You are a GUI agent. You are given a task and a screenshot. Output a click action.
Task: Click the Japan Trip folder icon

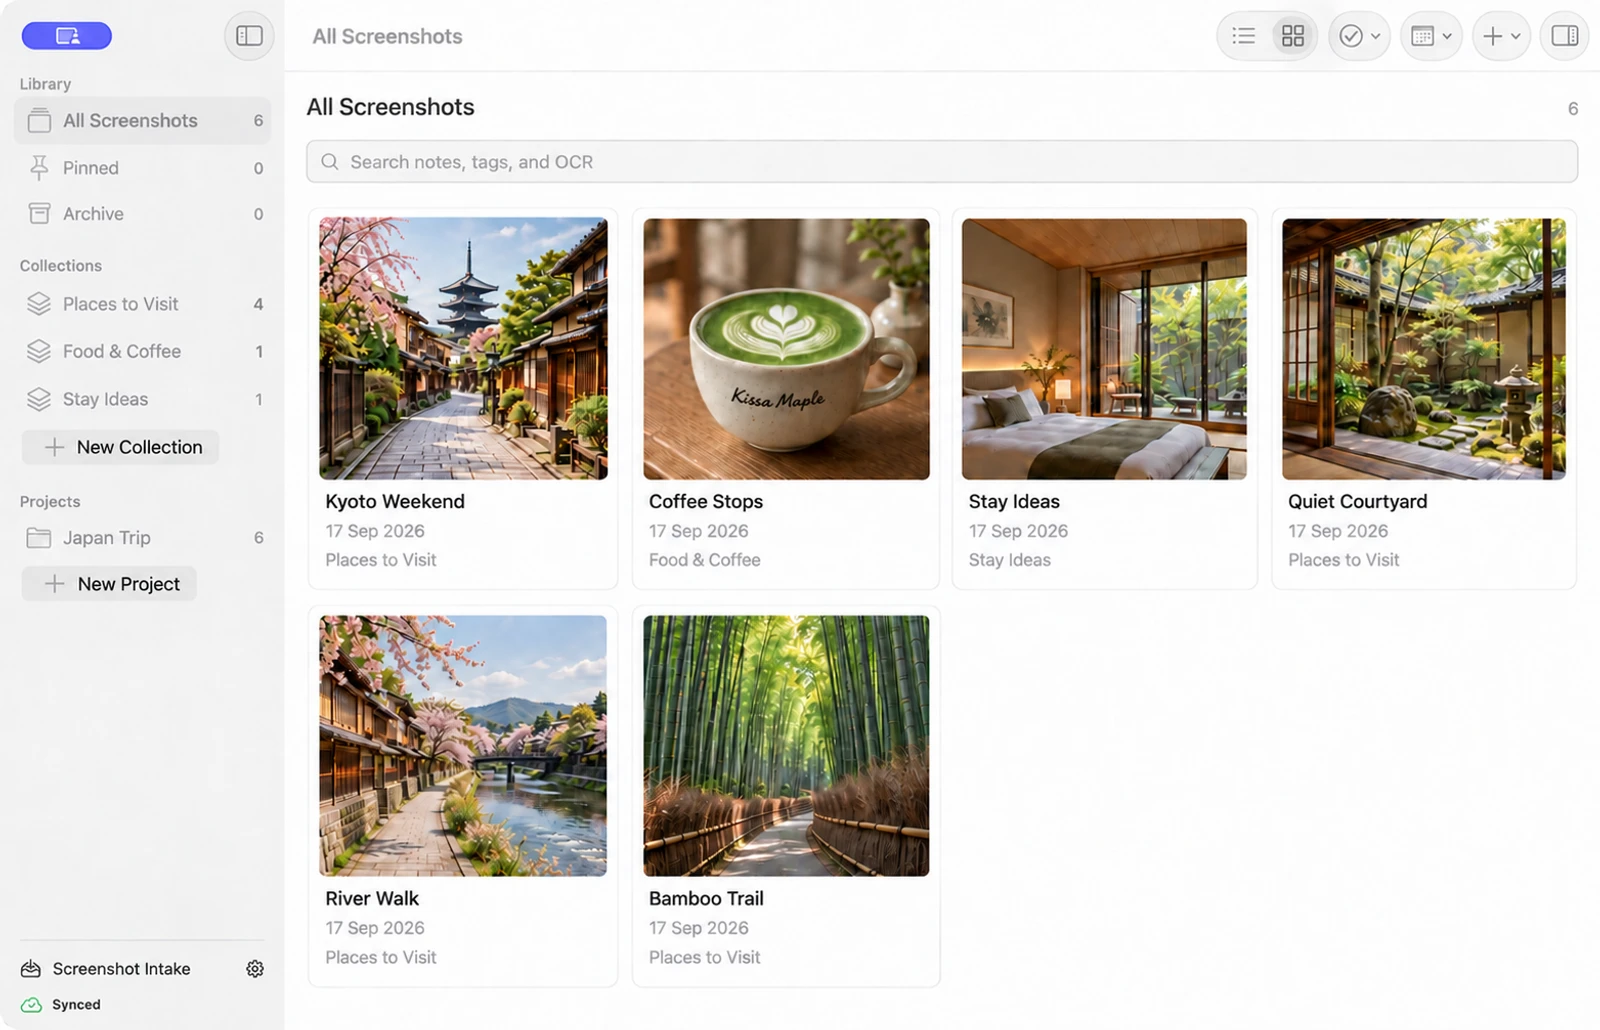(39, 538)
